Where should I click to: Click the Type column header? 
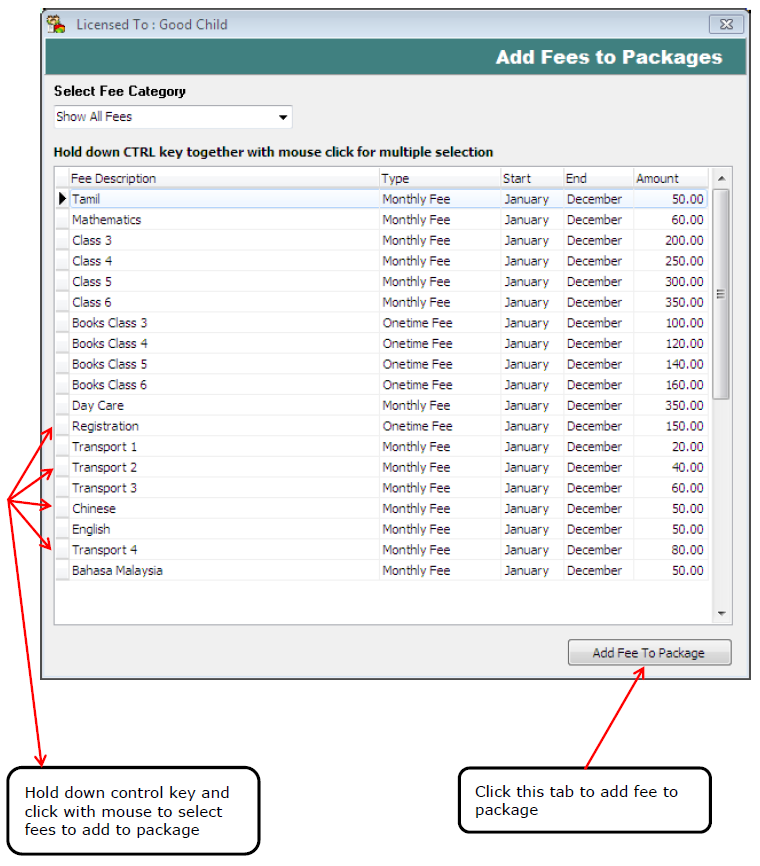(439, 178)
